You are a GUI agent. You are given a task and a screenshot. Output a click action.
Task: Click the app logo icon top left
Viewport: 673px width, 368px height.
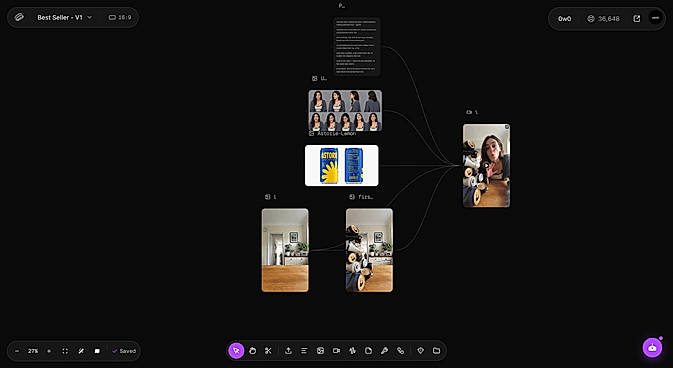[x=19, y=17]
